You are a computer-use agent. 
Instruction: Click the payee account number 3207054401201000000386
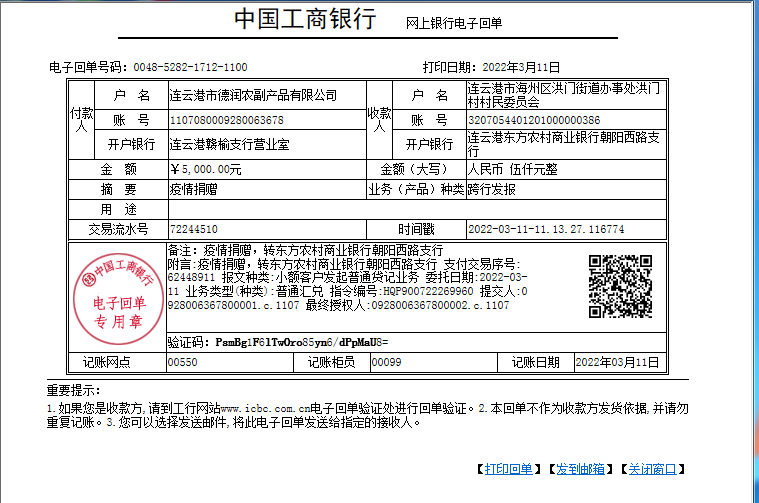pos(534,120)
